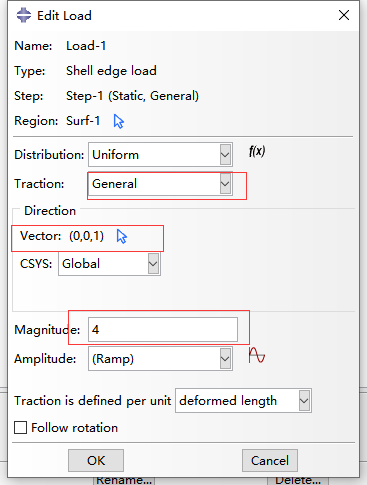Screen dimensions: 367x485
Task: Click the Edit Load title bar icon
Action: pos(24,15)
